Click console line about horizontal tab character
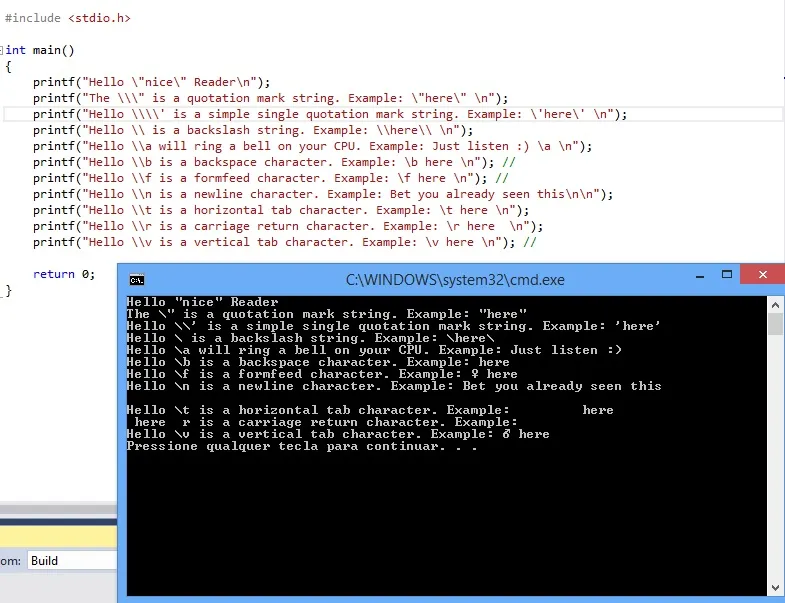This screenshot has width=785, height=603. 370,410
